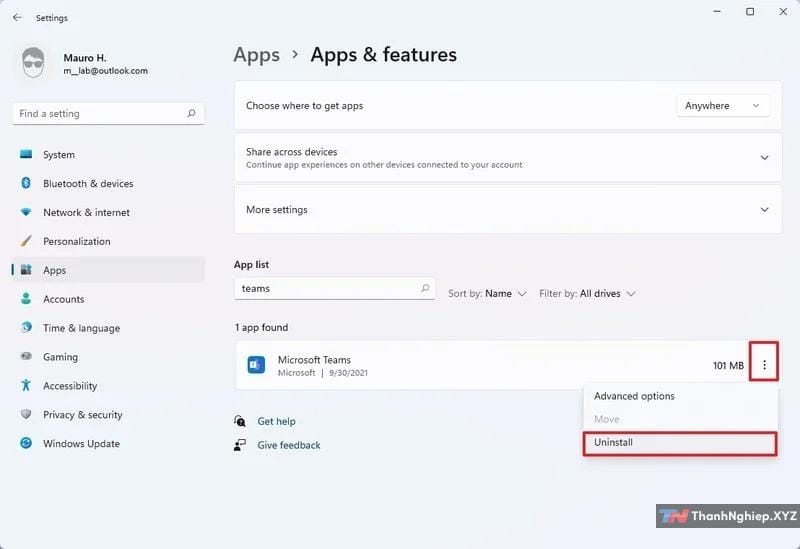
Task: Open Bluetooth & devices settings
Action: 108,183
